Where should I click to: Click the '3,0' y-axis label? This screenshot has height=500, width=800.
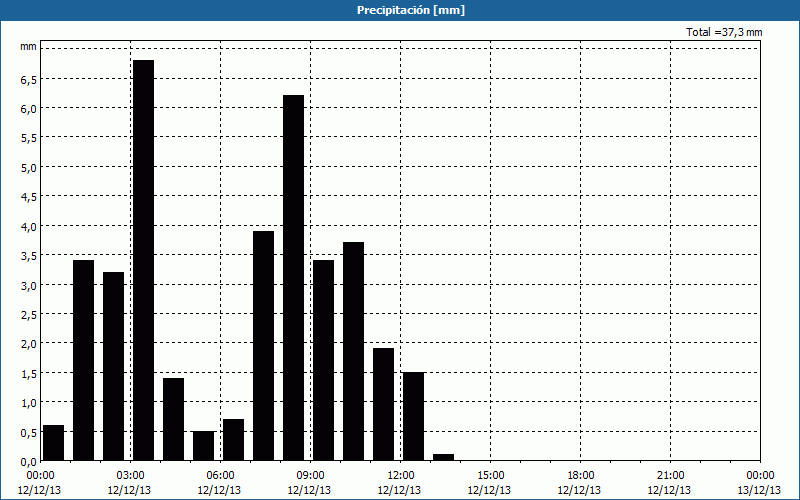(29, 285)
